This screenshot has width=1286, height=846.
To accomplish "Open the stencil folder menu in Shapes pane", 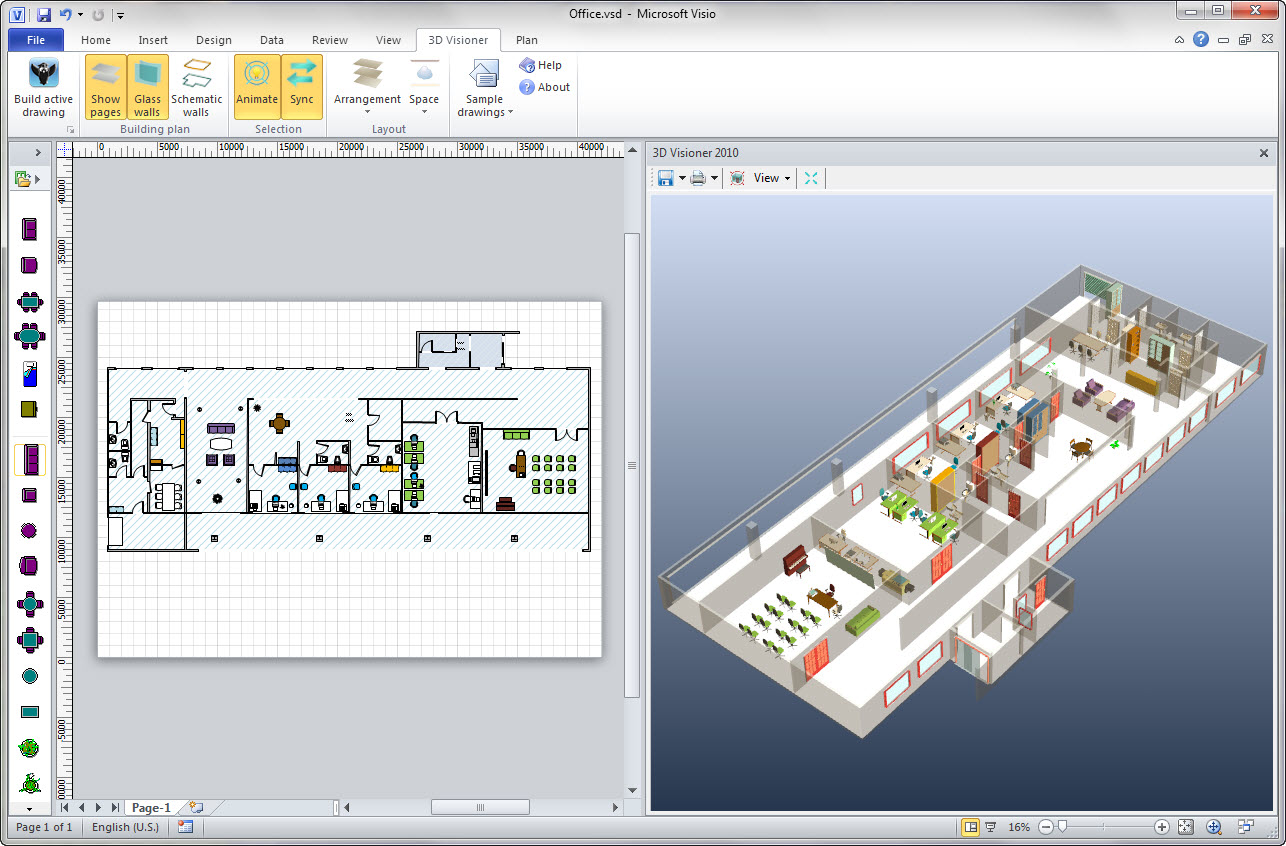I will coord(28,179).
